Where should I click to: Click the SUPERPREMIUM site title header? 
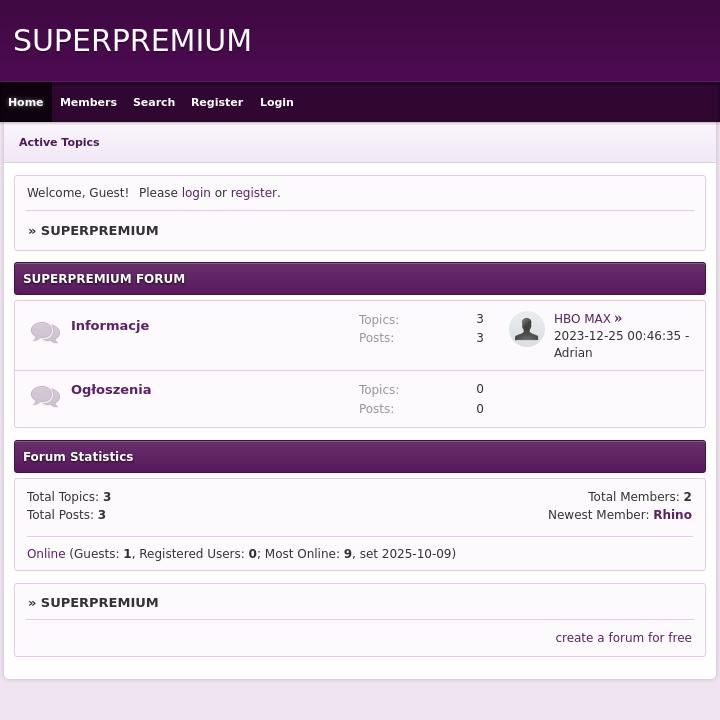(x=133, y=41)
